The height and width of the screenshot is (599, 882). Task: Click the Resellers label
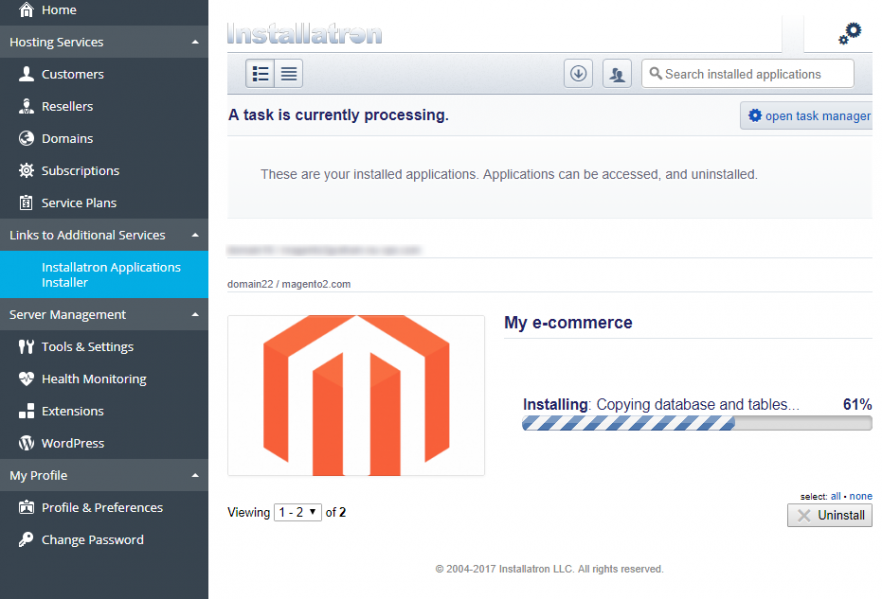tap(67, 106)
